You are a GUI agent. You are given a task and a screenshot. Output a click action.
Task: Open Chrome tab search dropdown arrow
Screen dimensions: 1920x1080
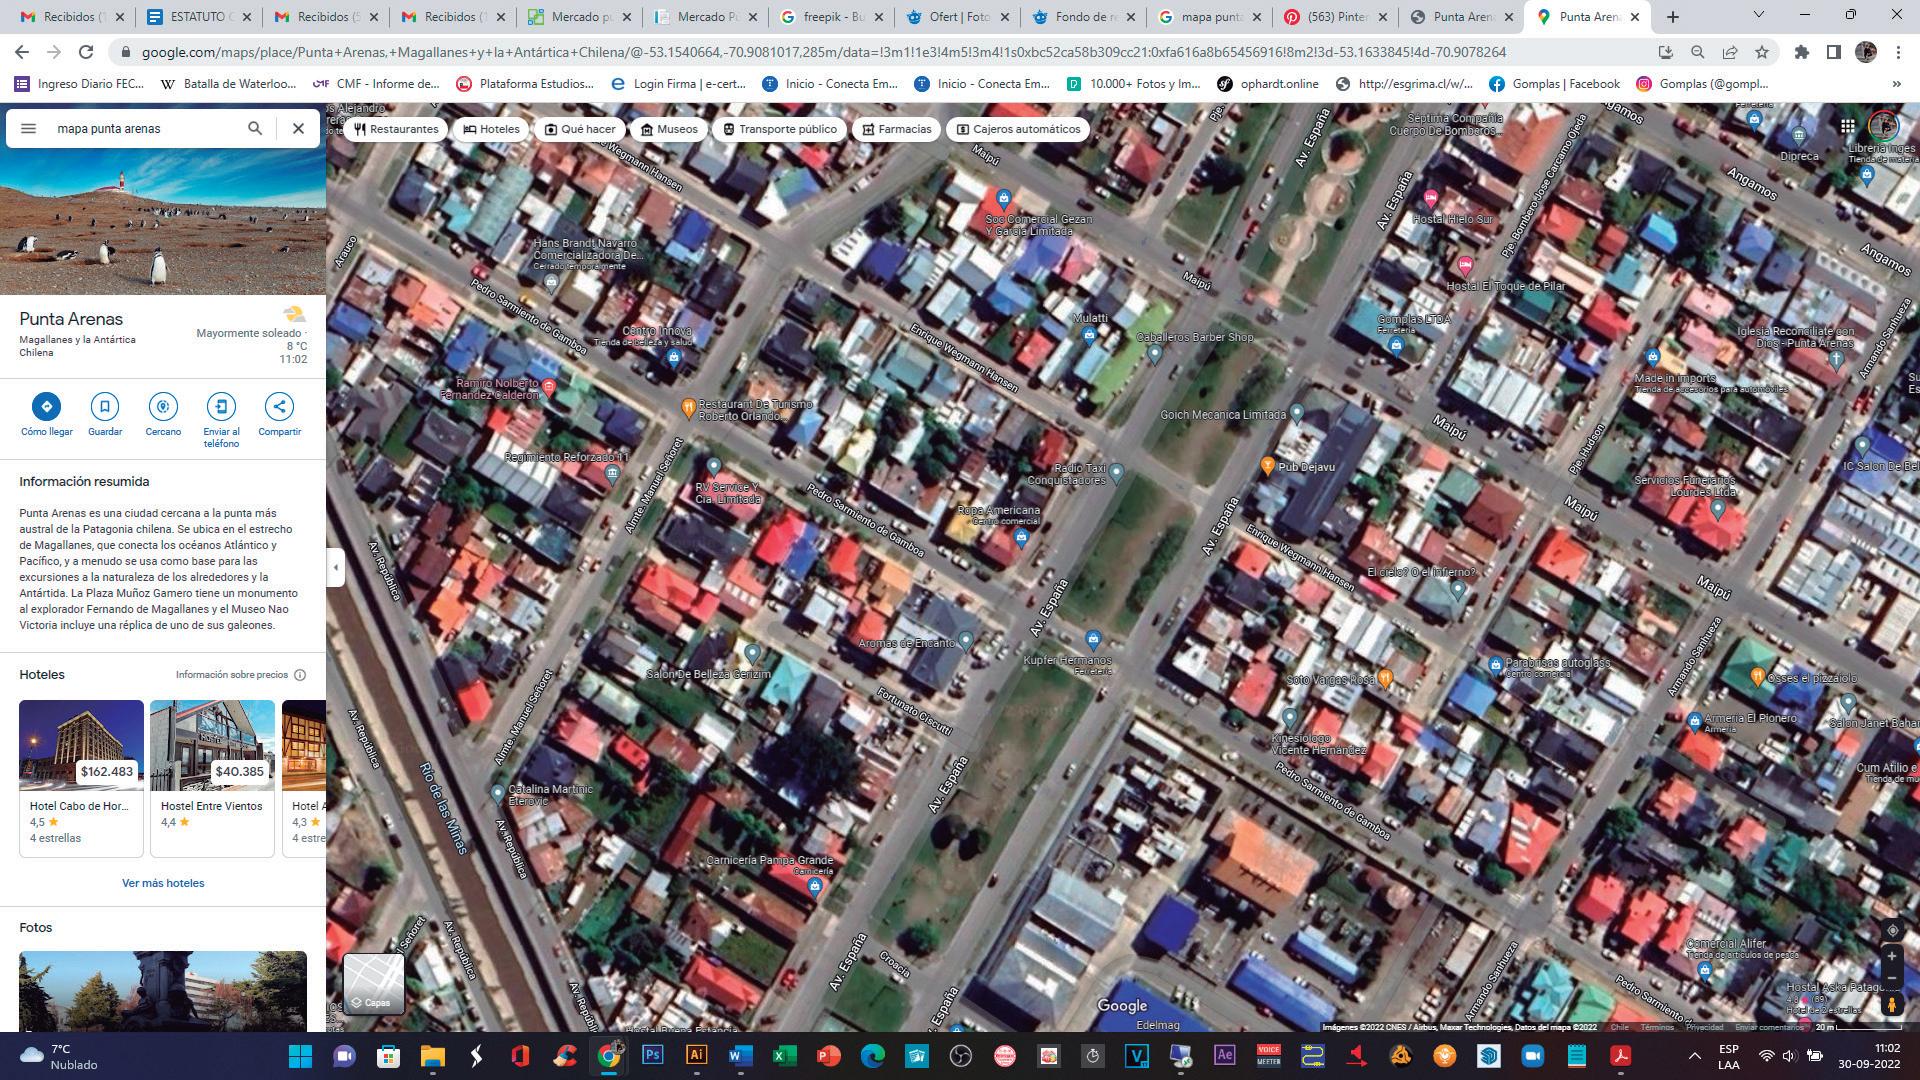coord(1760,16)
